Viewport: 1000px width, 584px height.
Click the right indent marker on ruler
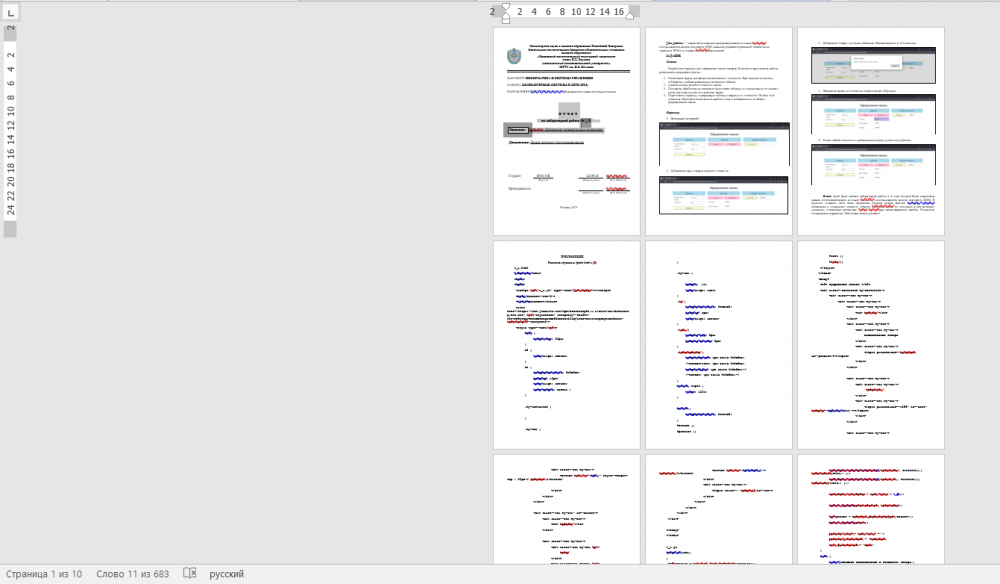pos(630,14)
